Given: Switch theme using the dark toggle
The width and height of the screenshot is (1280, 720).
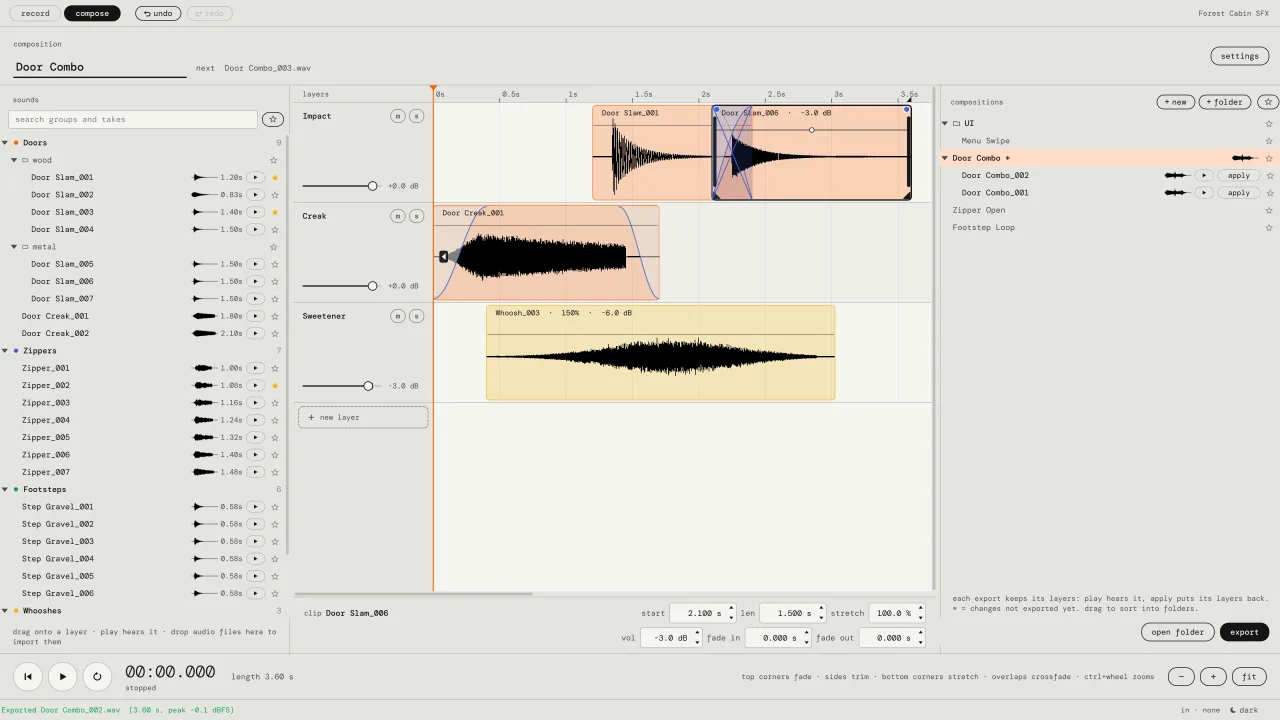Looking at the screenshot, I should click(1244, 711).
